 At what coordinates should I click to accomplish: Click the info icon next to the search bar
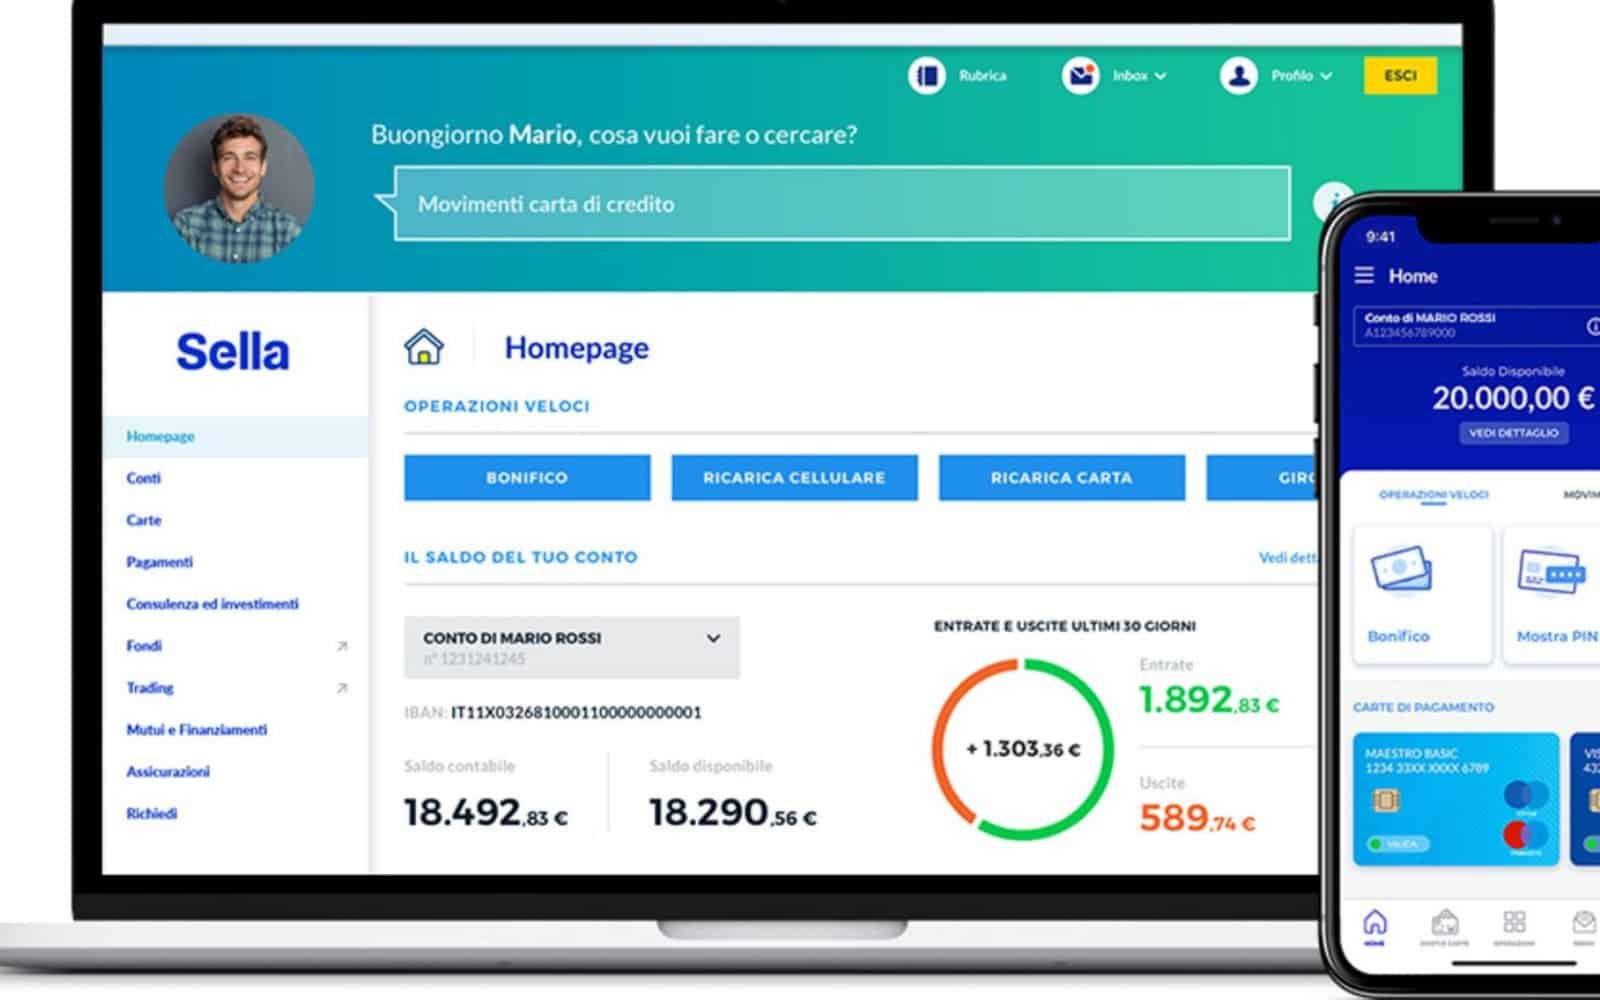[1334, 203]
